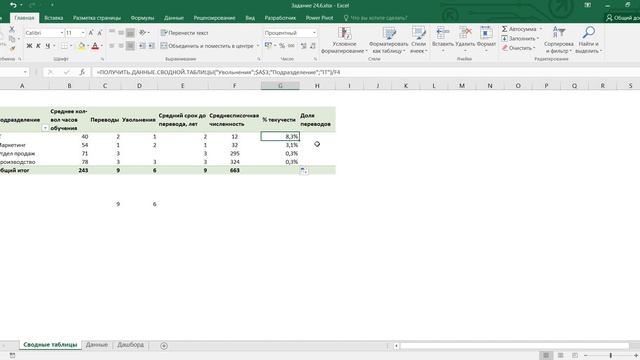Open Найти и выделить menu

coord(589,40)
